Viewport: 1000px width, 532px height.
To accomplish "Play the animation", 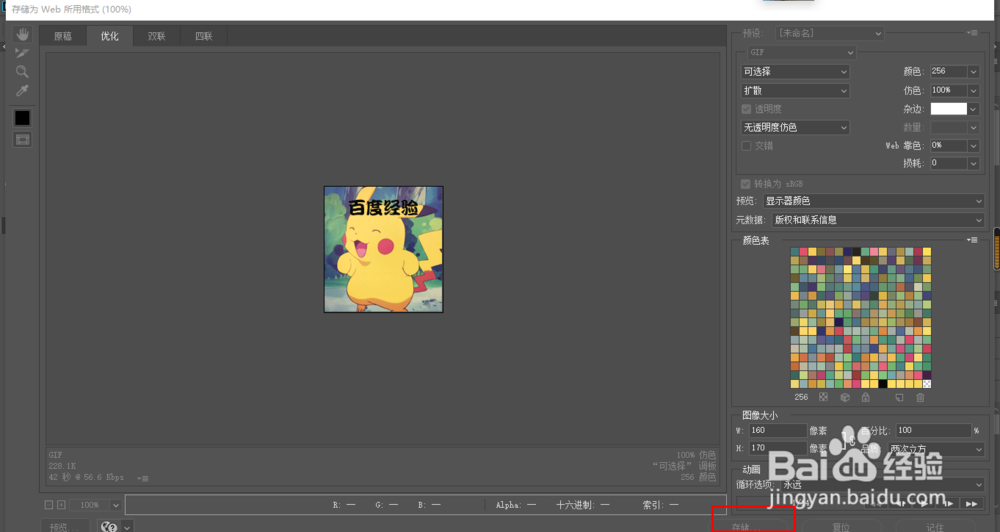I will (x=925, y=504).
